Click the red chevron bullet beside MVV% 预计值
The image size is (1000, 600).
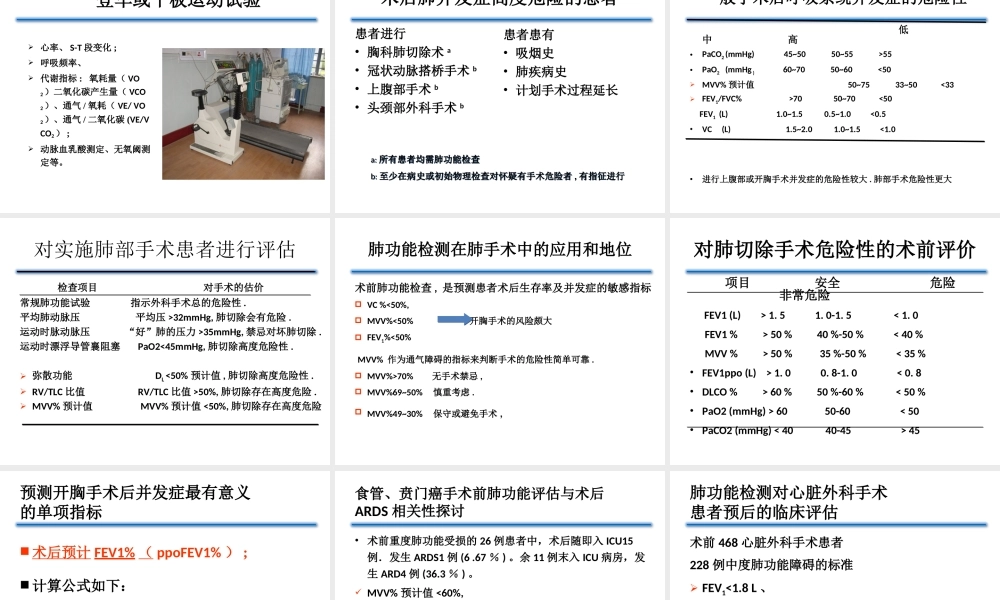tap(22, 405)
